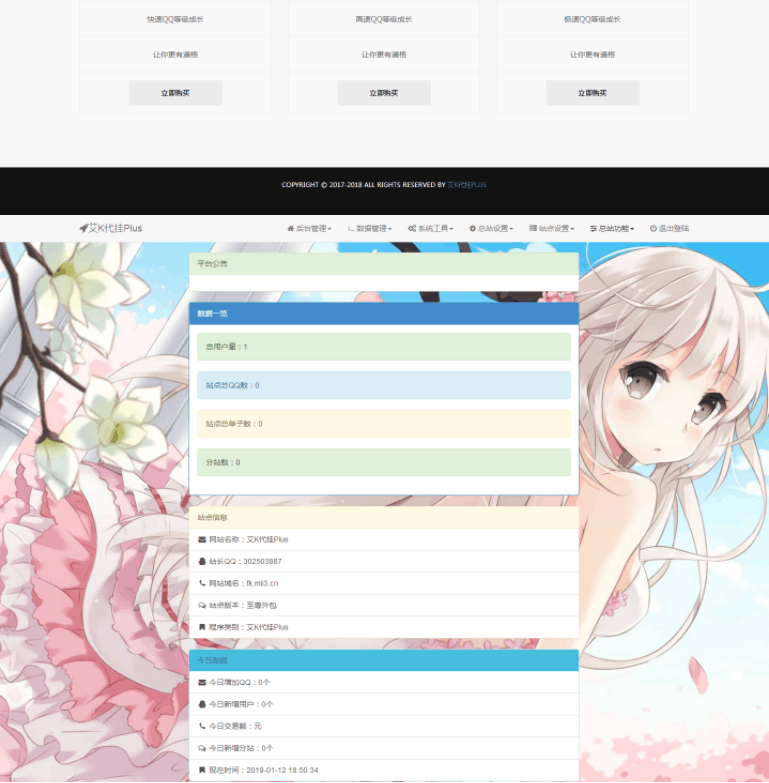Click the 退出登陆 logout link
The image size is (769, 783).
pos(669,229)
